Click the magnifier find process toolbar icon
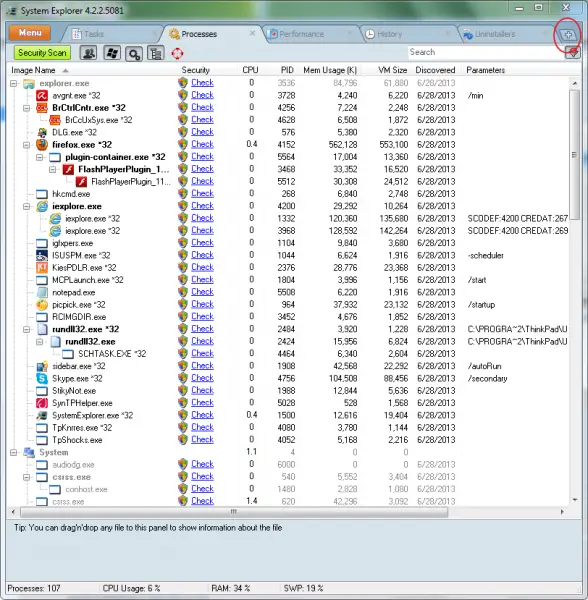 click(134, 54)
